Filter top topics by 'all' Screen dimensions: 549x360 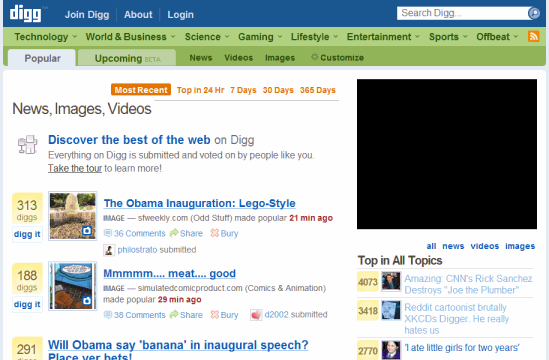tap(431, 246)
